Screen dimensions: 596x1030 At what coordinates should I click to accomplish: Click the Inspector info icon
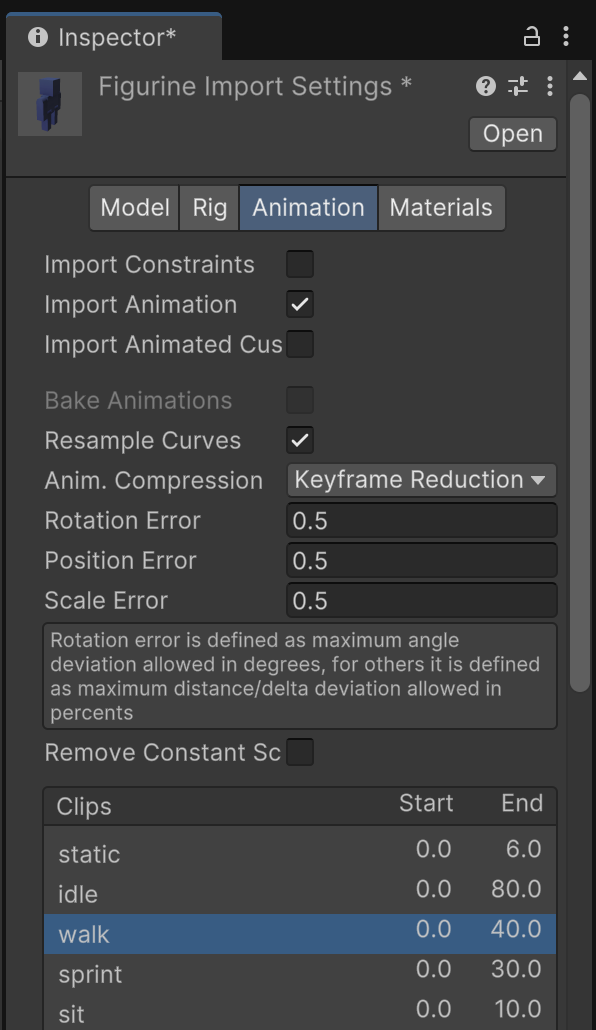coord(38,37)
